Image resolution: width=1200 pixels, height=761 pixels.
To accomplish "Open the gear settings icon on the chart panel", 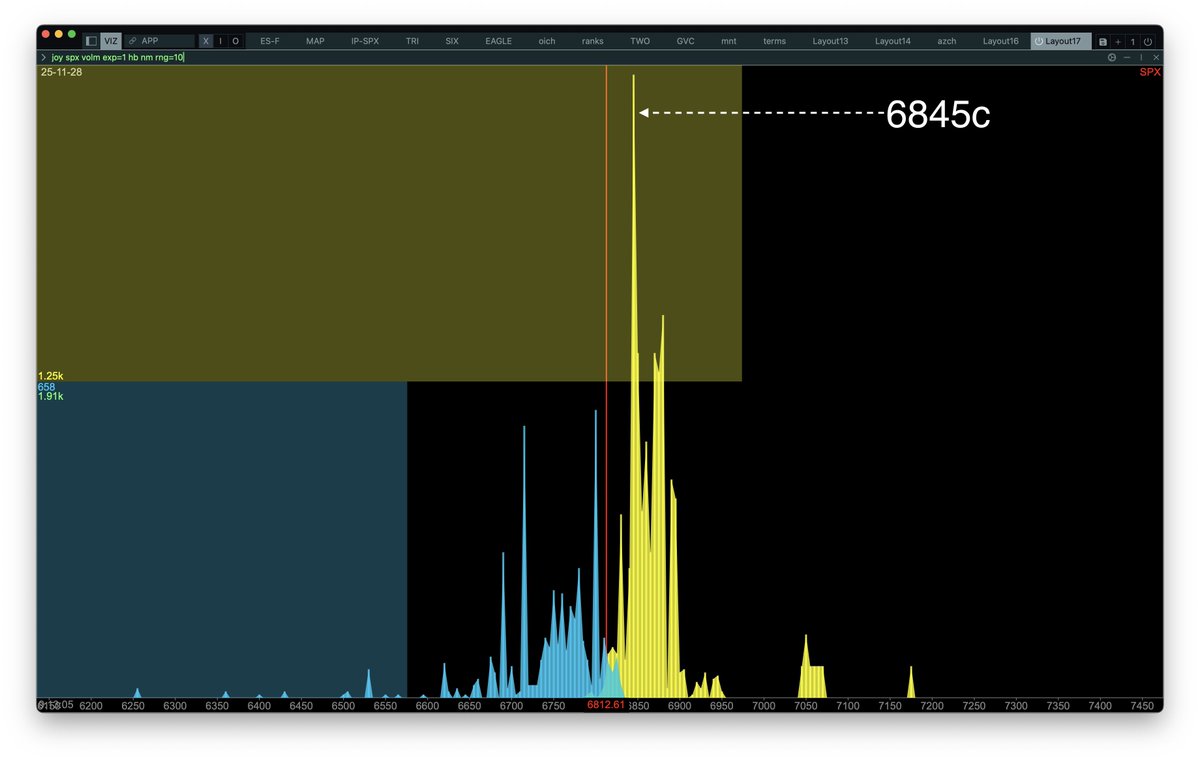I will tap(1112, 57).
